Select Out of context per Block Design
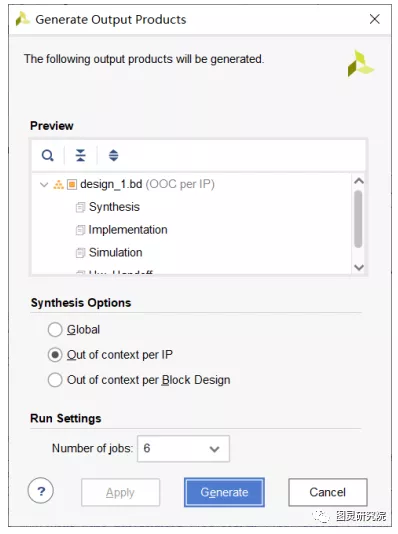The width and height of the screenshot is (398, 534). tap(55, 380)
